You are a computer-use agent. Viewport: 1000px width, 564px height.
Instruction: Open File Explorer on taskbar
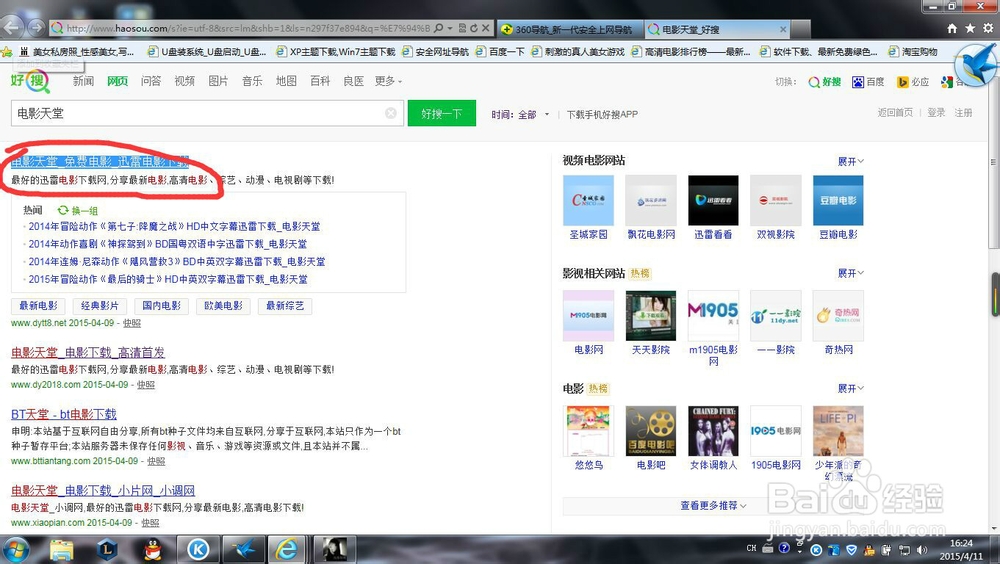click(62, 550)
